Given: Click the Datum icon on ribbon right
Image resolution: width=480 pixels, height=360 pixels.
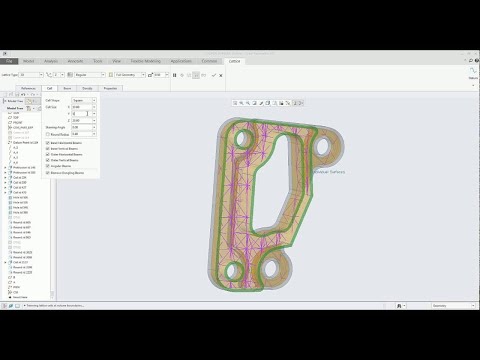Looking at the screenshot, I should 473,73.
